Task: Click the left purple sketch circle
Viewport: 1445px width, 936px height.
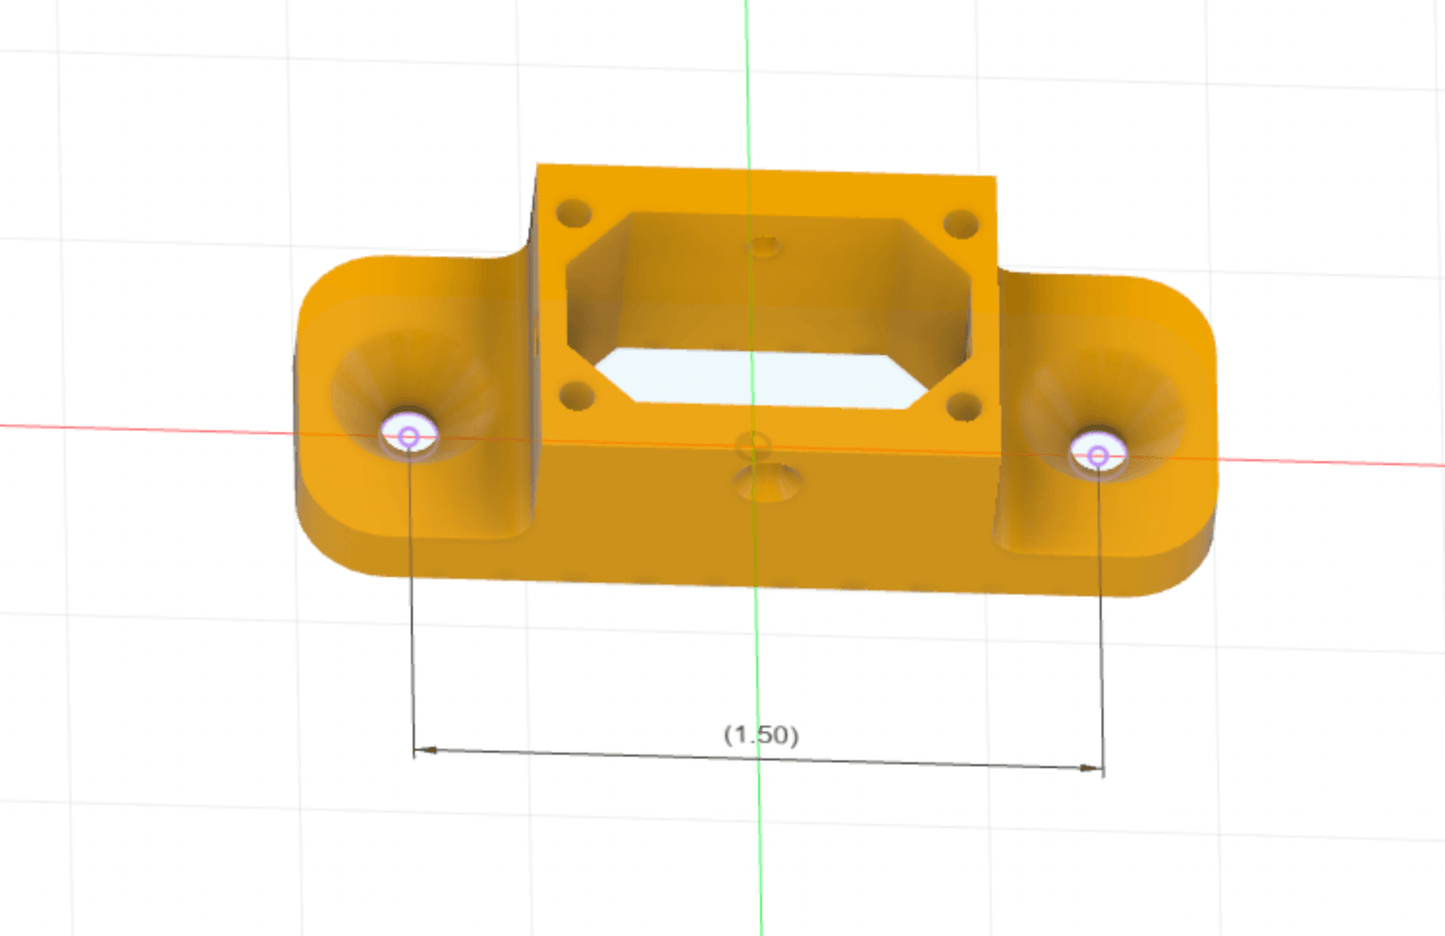Action: [408, 436]
